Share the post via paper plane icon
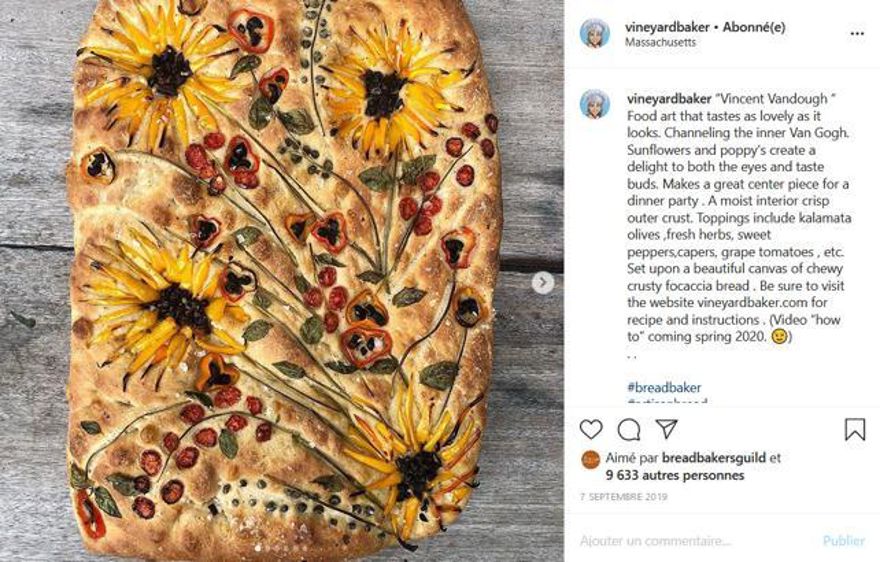880x562 pixels. (x=666, y=429)
